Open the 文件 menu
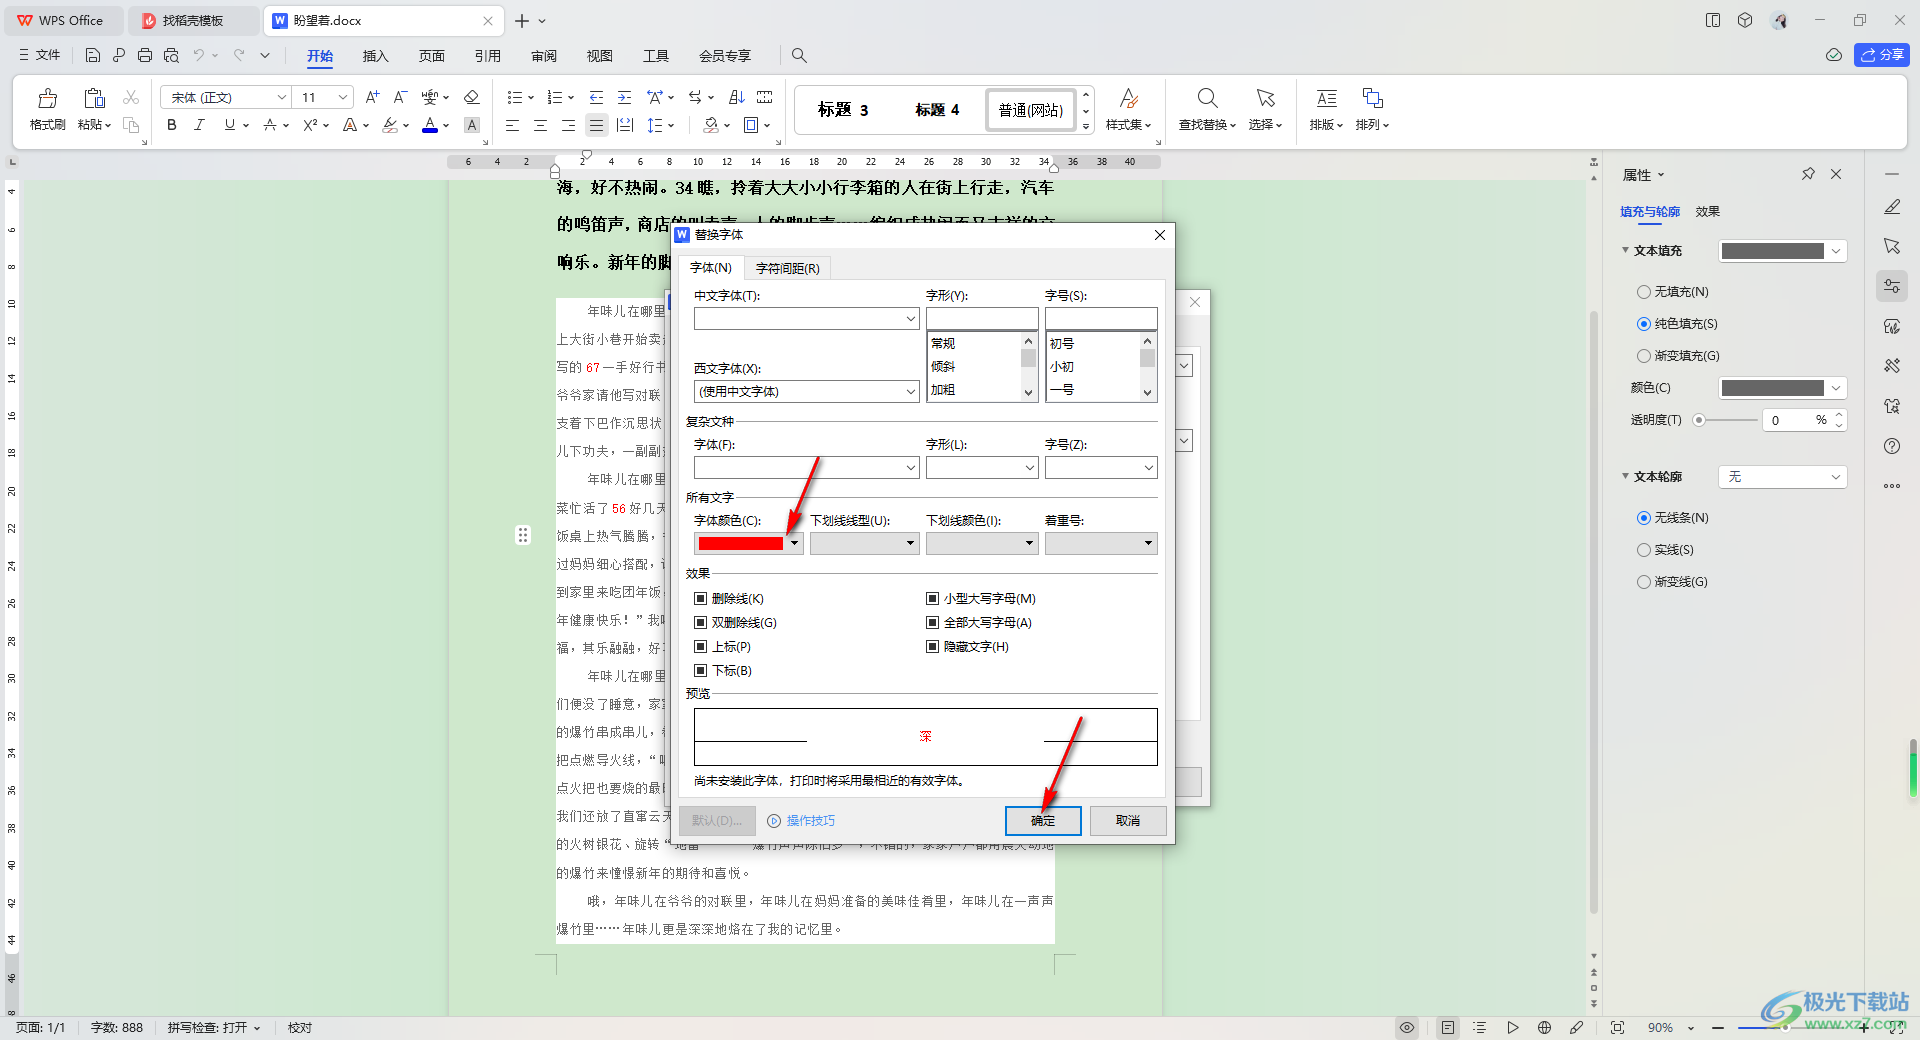Screen dimensions: 1920x1040 pyautogui.click(x=40, y=55)
